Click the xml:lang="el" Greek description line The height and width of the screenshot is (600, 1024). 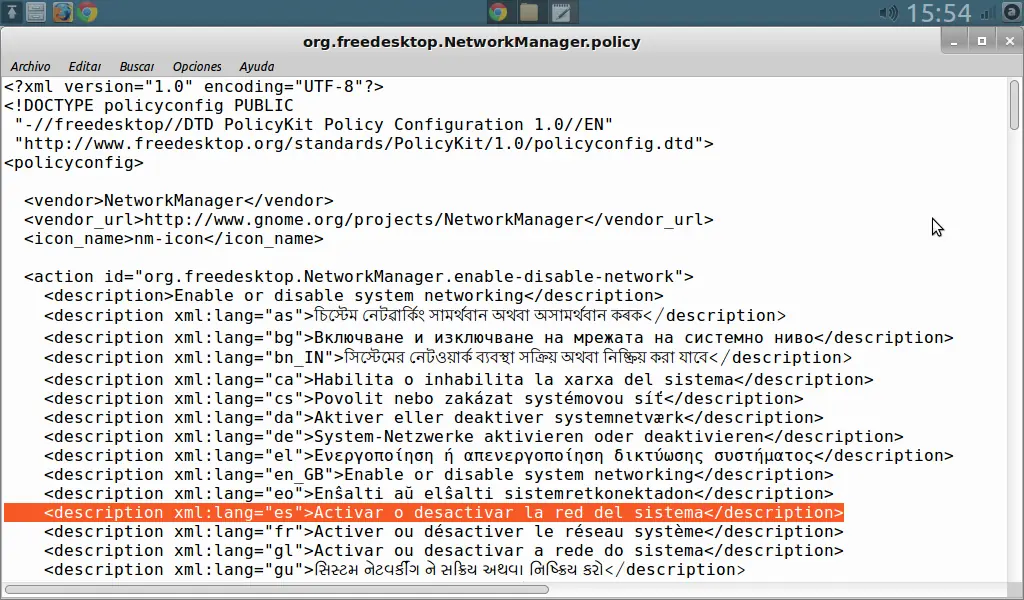(x=499, y=455)
